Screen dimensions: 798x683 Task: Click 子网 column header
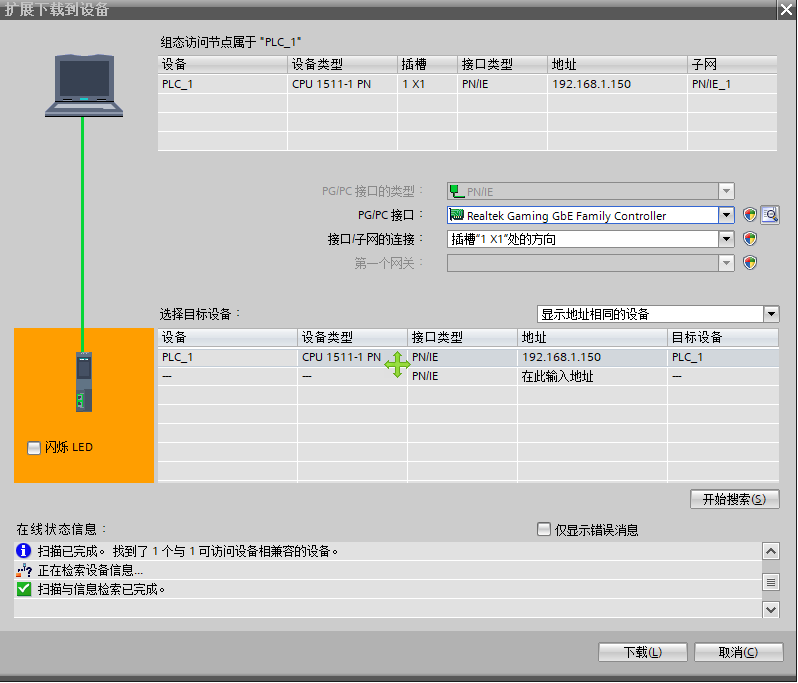[x=732, y=65]
